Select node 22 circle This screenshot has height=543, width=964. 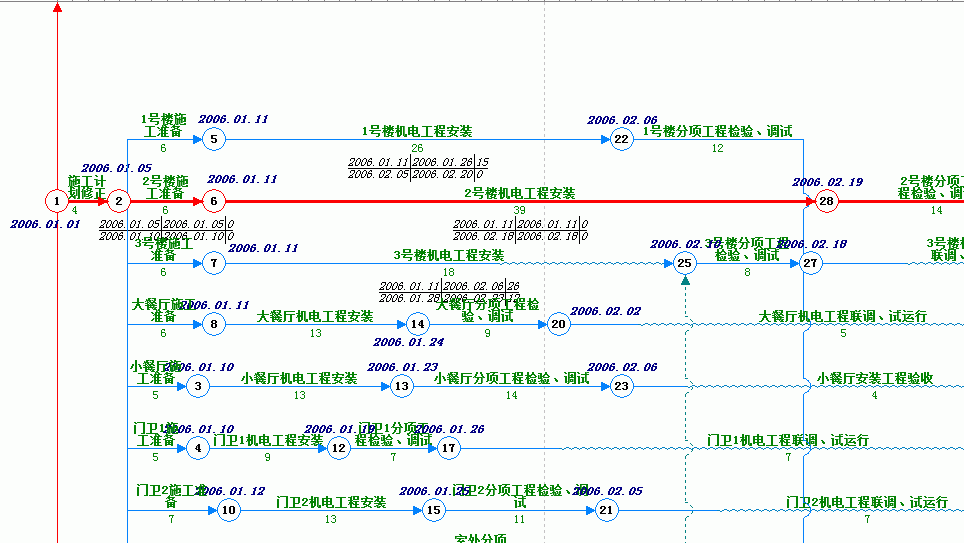tap(622, 139)
